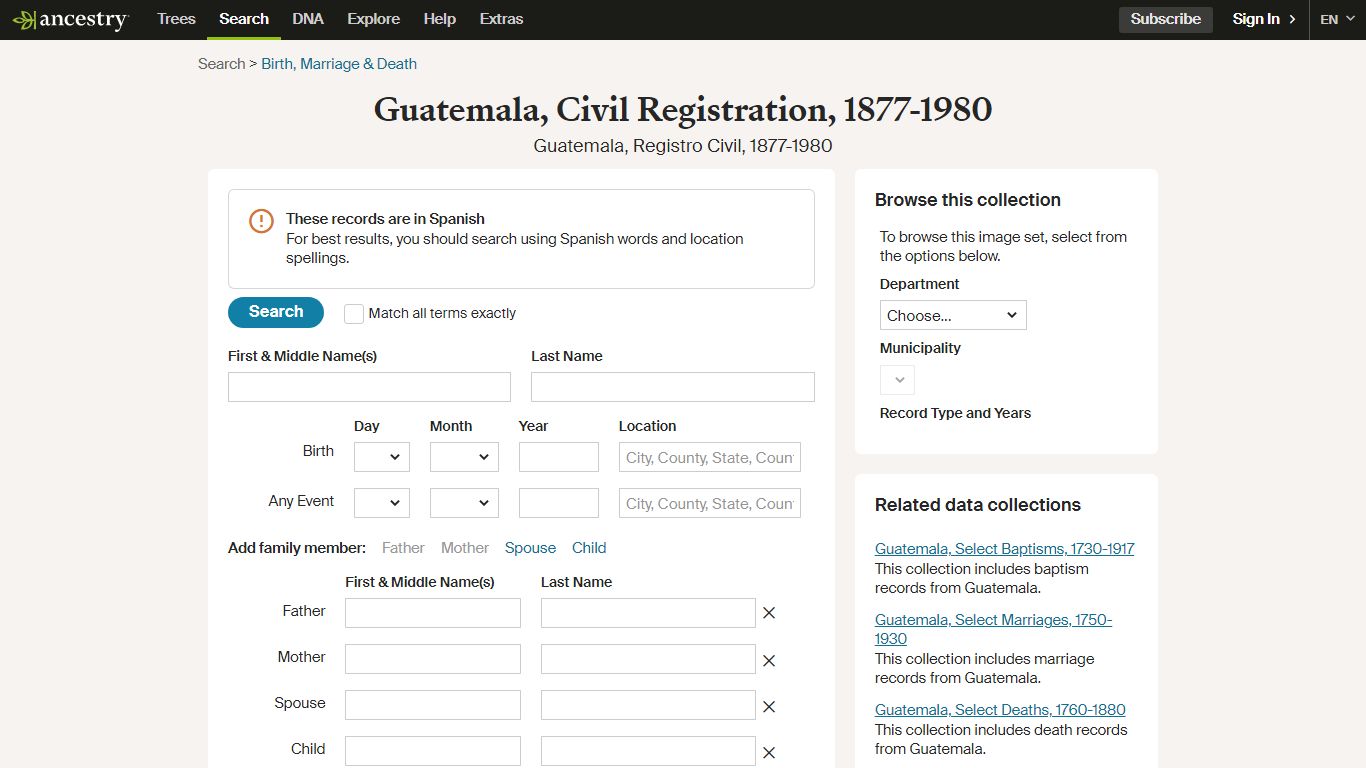Image resolution: width=1366 pixels, height=768 pixels.
Task: Open Guatemala, Select Marriages, 1750-1930
Action: click(x=993, y=629)
